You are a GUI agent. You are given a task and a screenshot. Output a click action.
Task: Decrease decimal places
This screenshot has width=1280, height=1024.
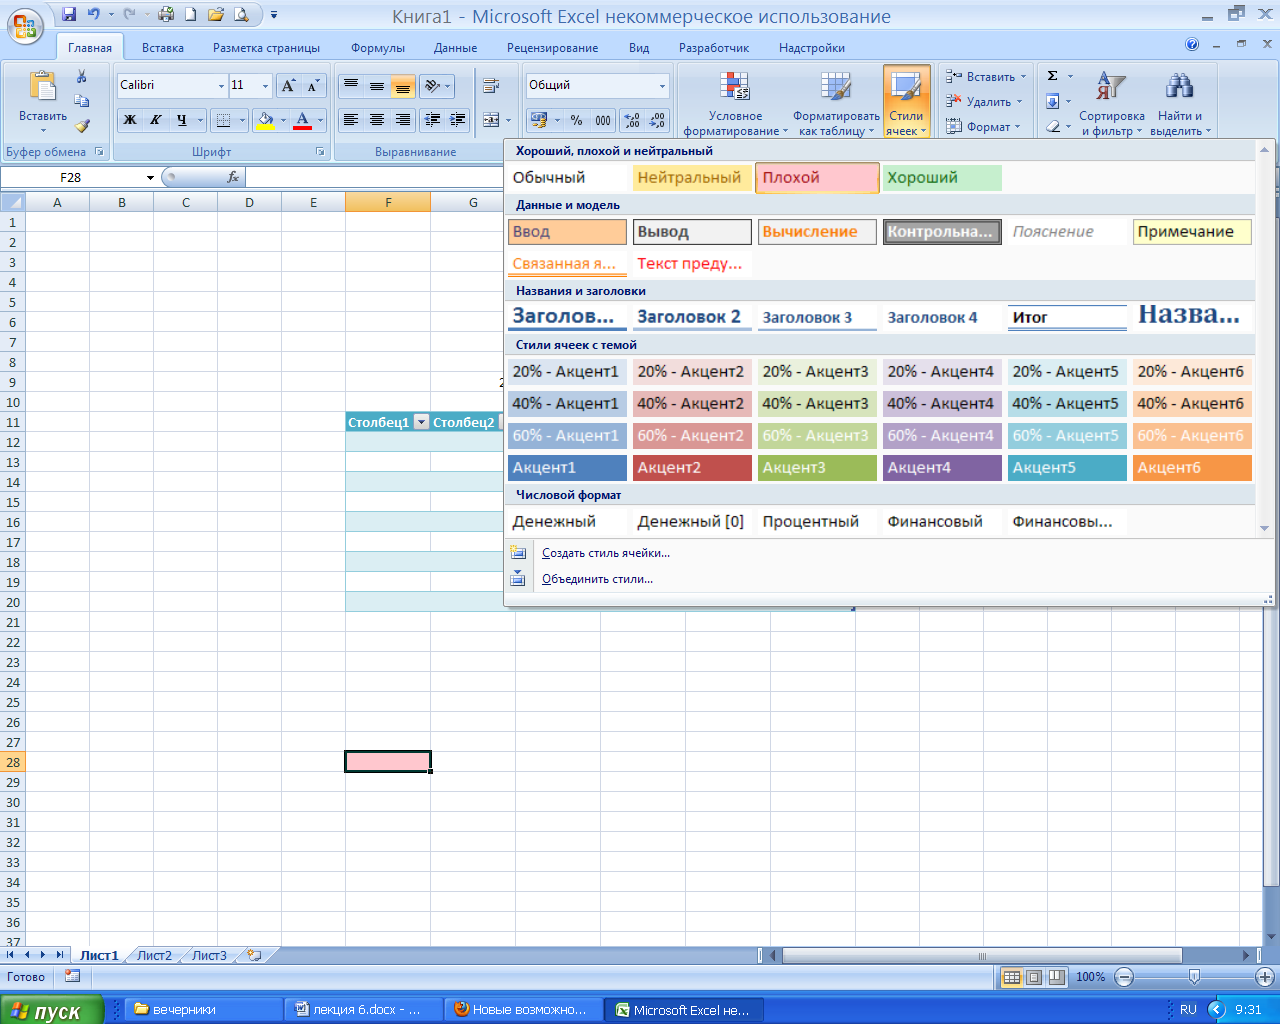[658, 120]
